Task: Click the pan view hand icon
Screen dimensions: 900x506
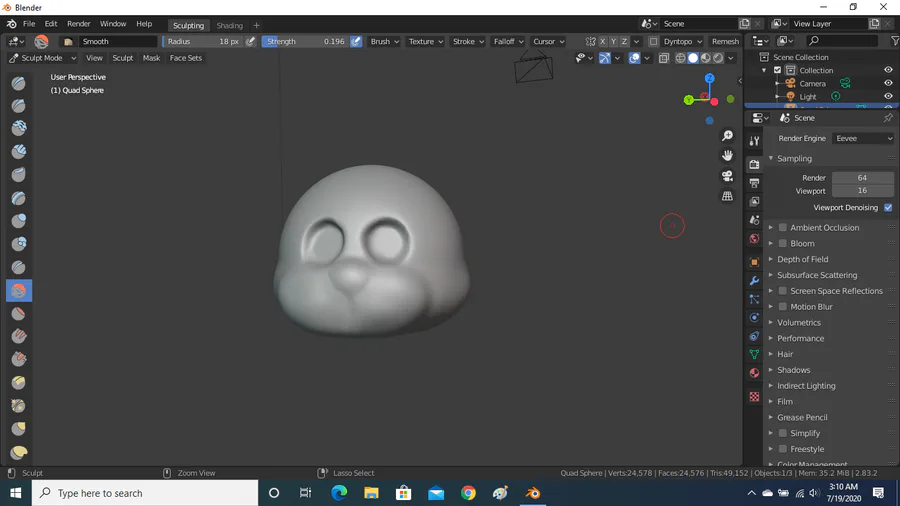Action: (x=727, y=155)
